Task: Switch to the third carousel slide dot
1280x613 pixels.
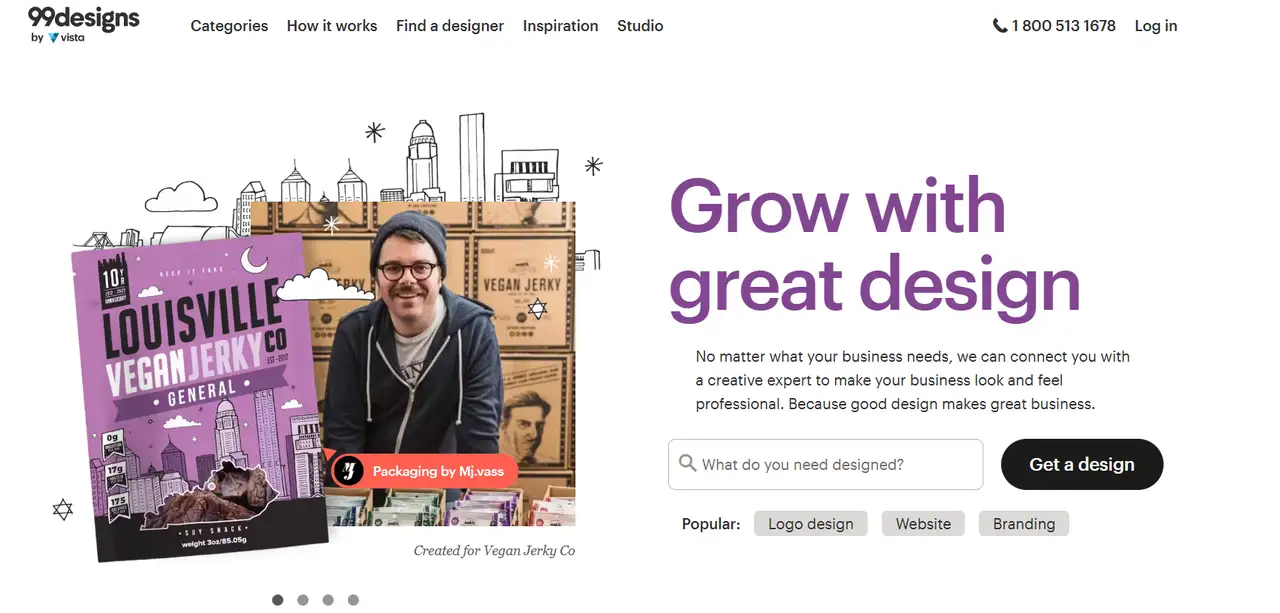Action: tap(328, 600)
